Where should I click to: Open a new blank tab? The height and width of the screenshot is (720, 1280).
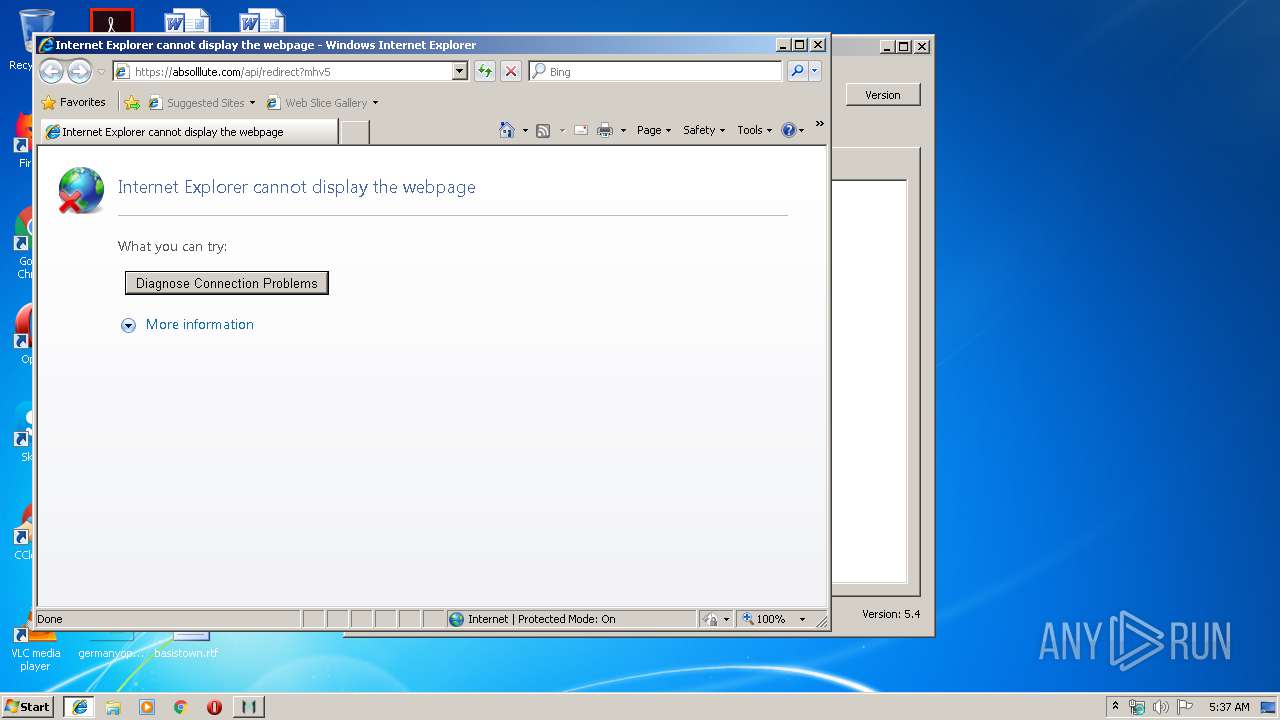coord(354,132)
